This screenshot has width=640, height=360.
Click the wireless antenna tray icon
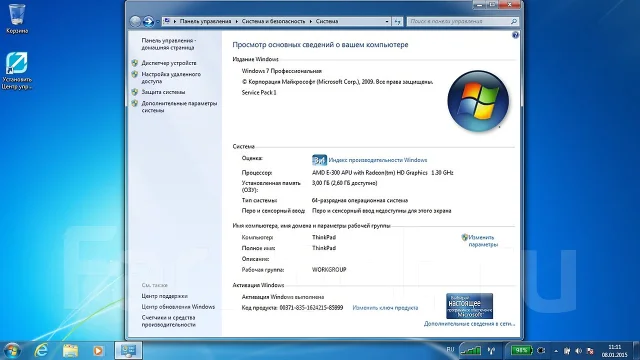[492, 350]
